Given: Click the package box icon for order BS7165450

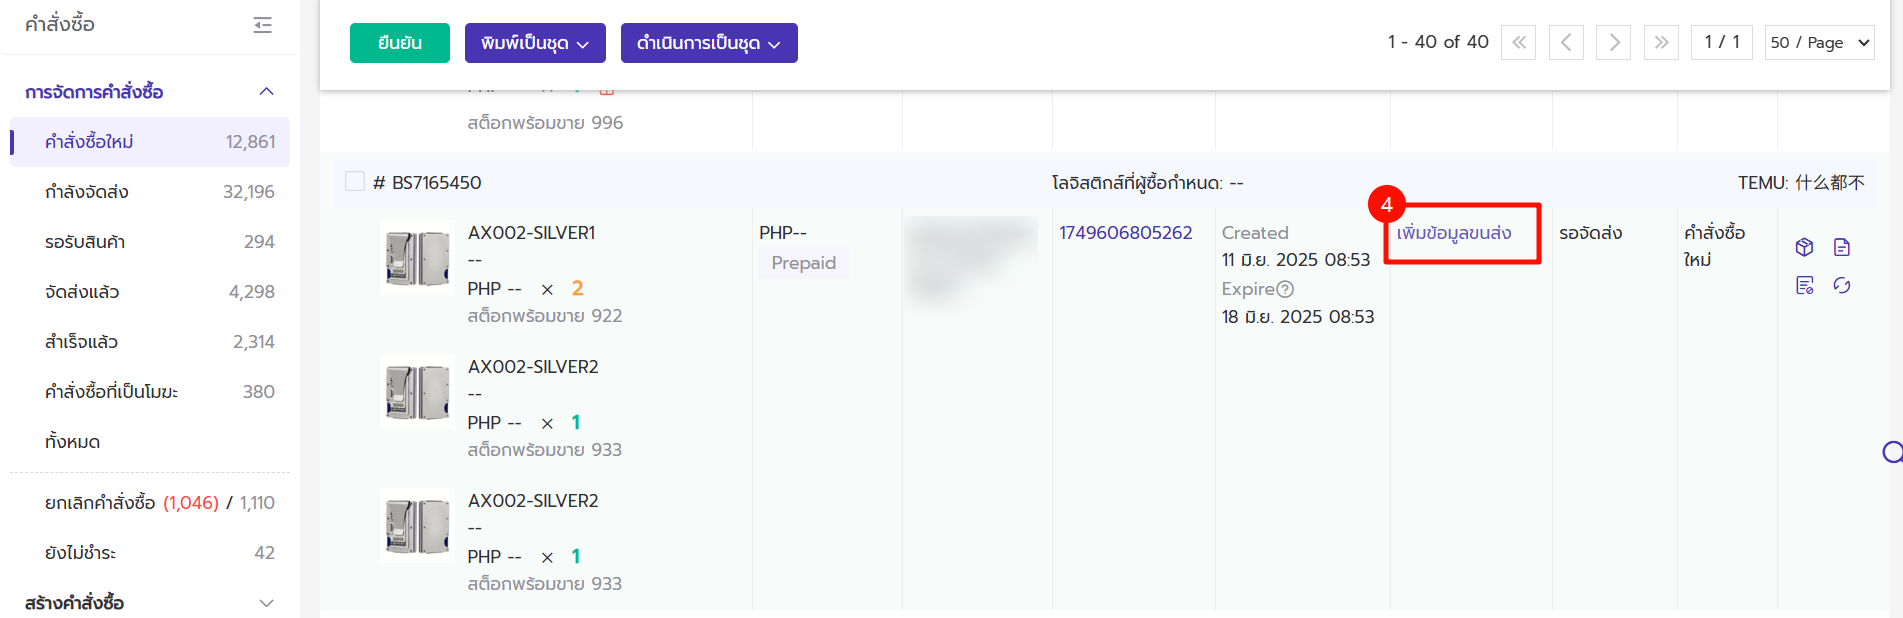Looking at the screenshot, I should (x=1804, y=247).
